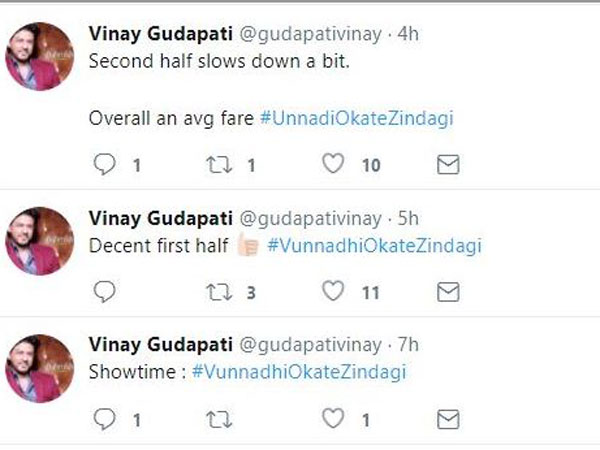The image size is (600, 450).
Task: Like the 'Showtime' tweet
Action: (x=333, y=418)
